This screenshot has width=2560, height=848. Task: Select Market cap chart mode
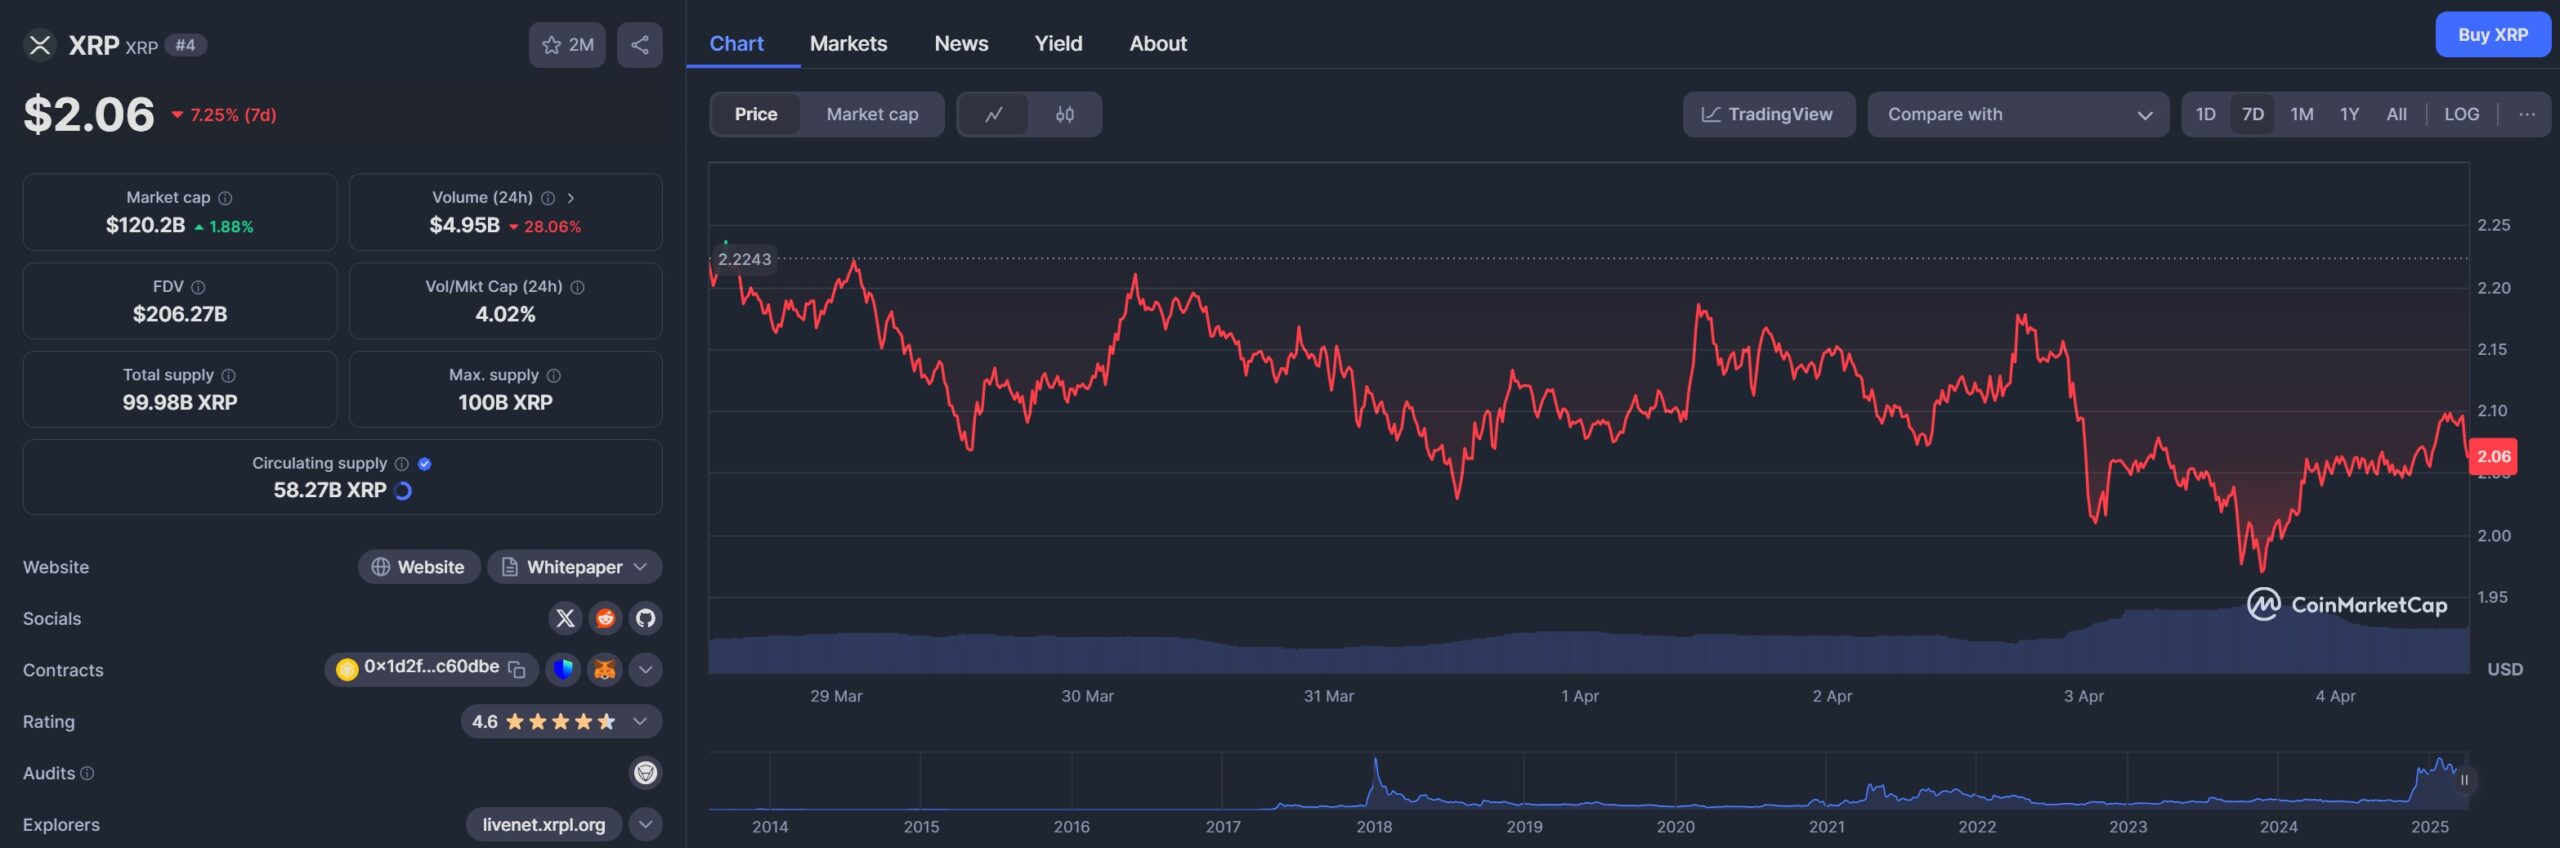pos(872,114)
